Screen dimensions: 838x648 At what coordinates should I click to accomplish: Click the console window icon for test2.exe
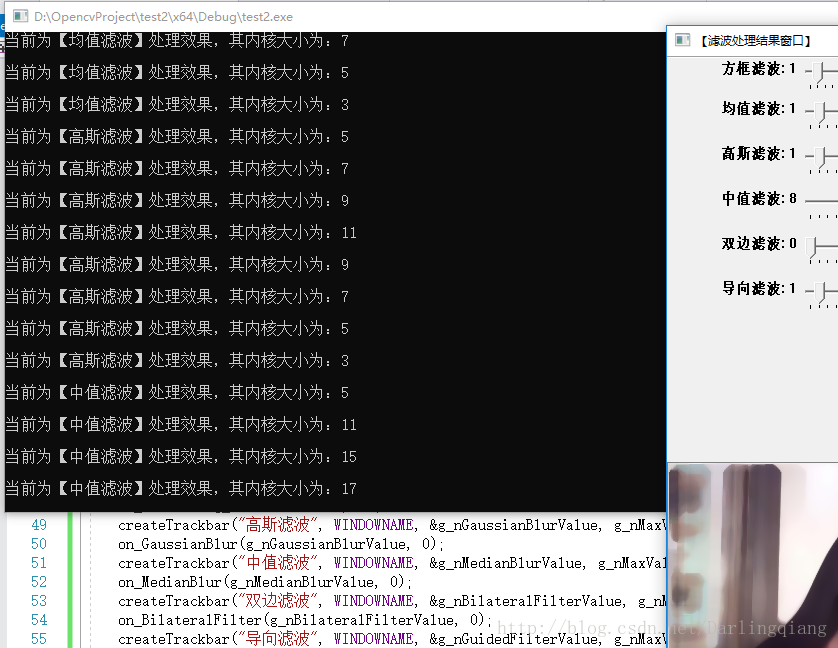(x=20, y=16)
